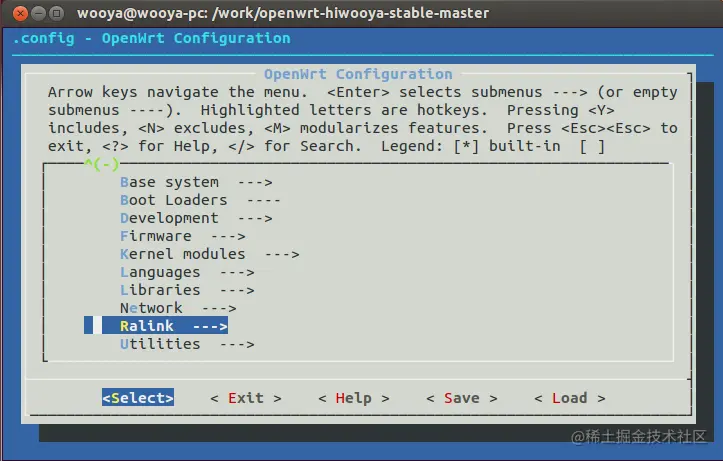Open the Languages submenu

(187, 272)
